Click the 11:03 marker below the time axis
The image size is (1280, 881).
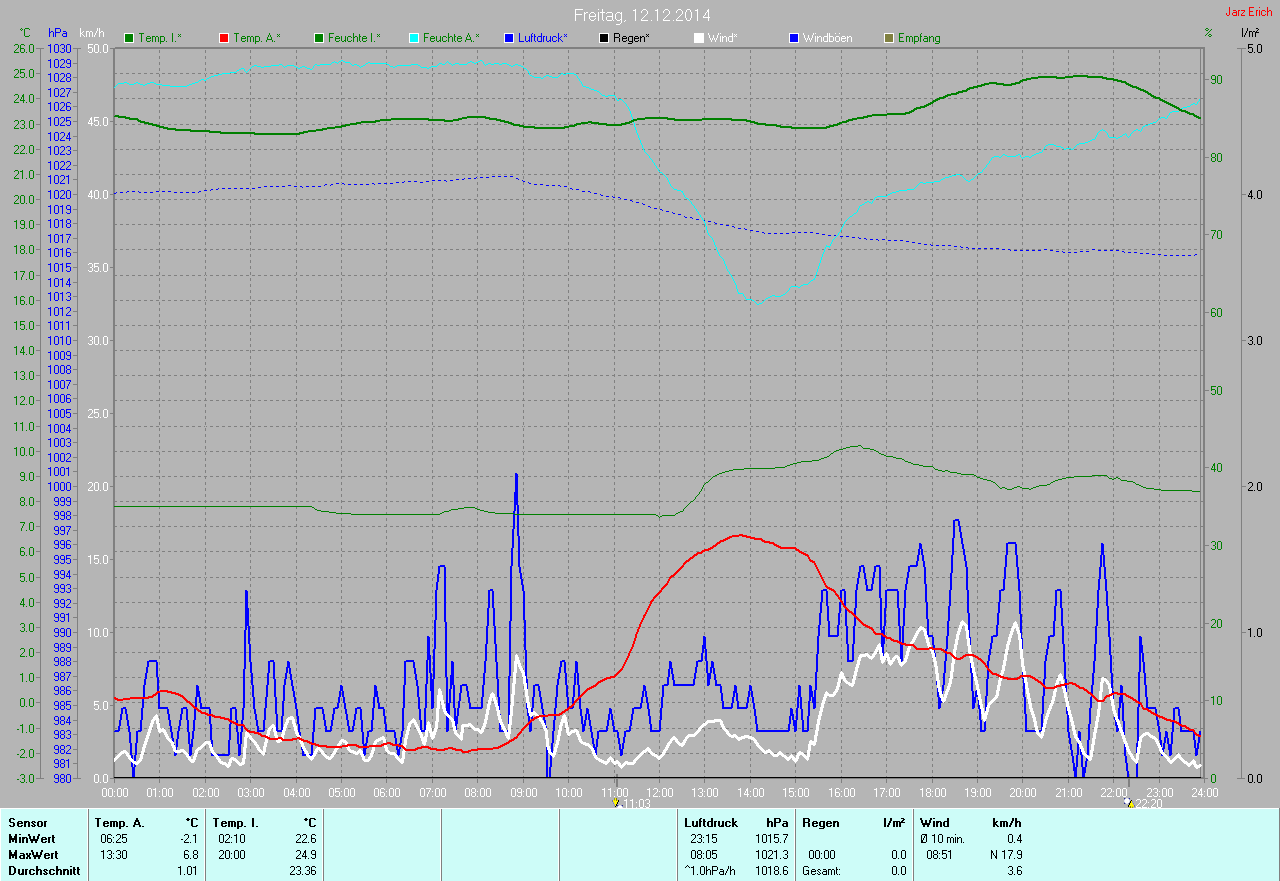click(x=632, y=803)
